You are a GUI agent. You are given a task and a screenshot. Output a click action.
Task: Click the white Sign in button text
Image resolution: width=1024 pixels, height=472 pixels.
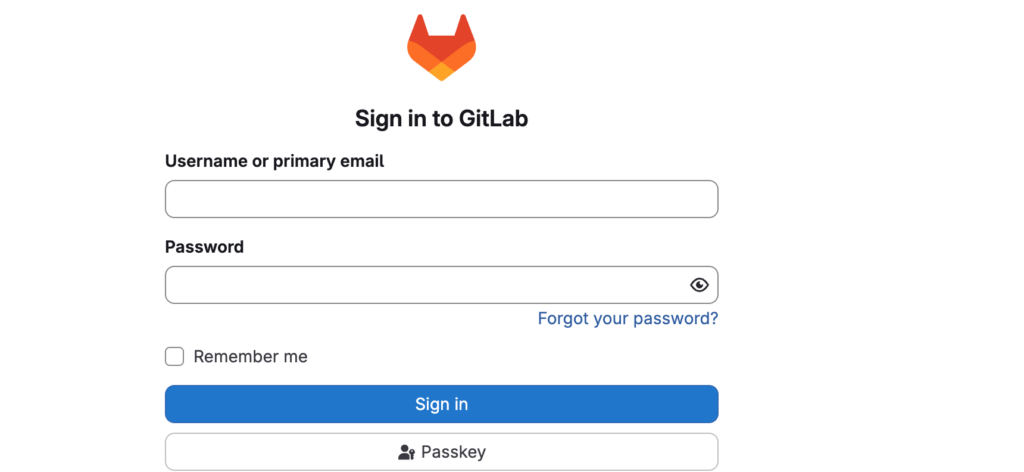(441, 404)
